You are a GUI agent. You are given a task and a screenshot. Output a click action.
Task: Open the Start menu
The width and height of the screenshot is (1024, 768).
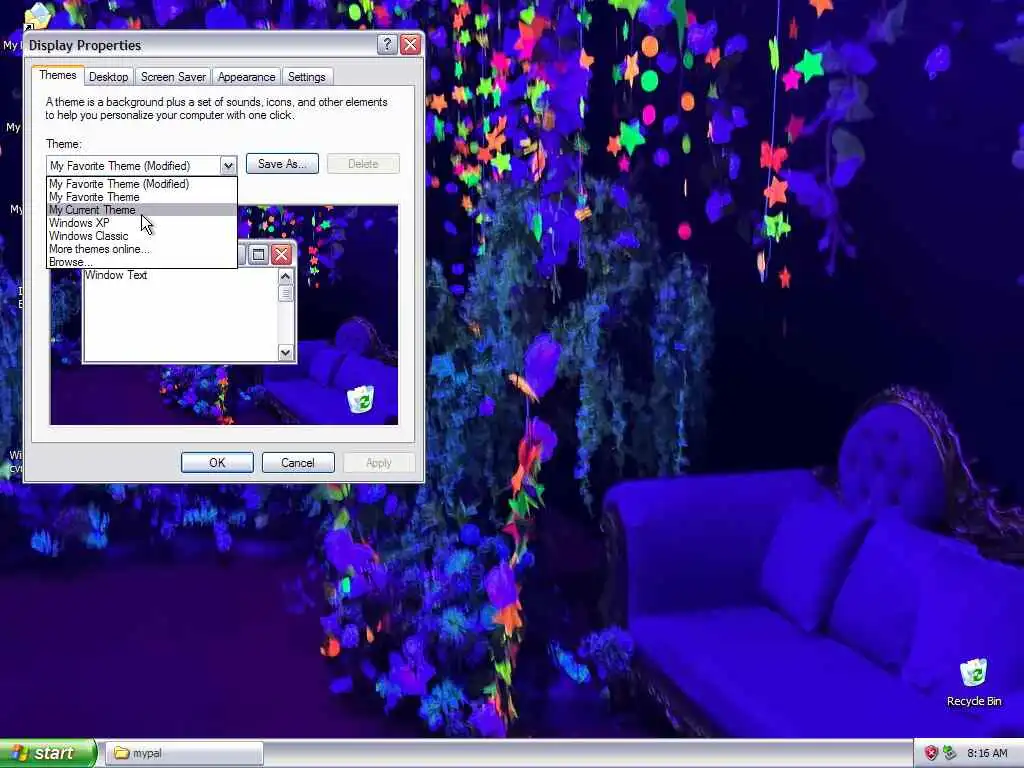tap(48, 753)
